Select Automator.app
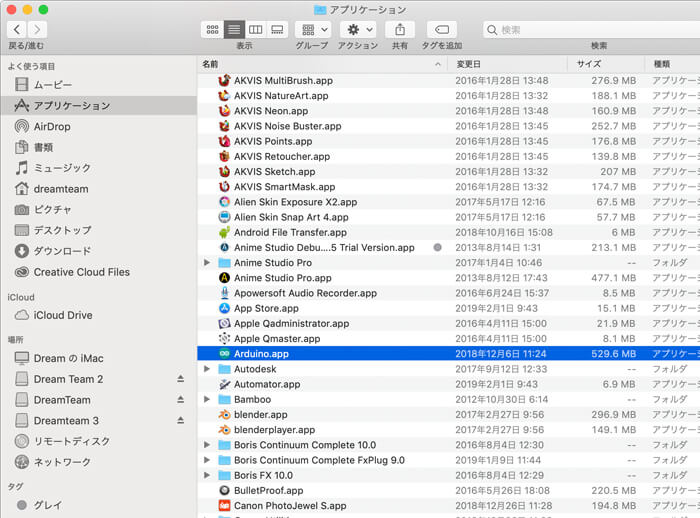Screen dimensions: 700x518 [449, 384]
